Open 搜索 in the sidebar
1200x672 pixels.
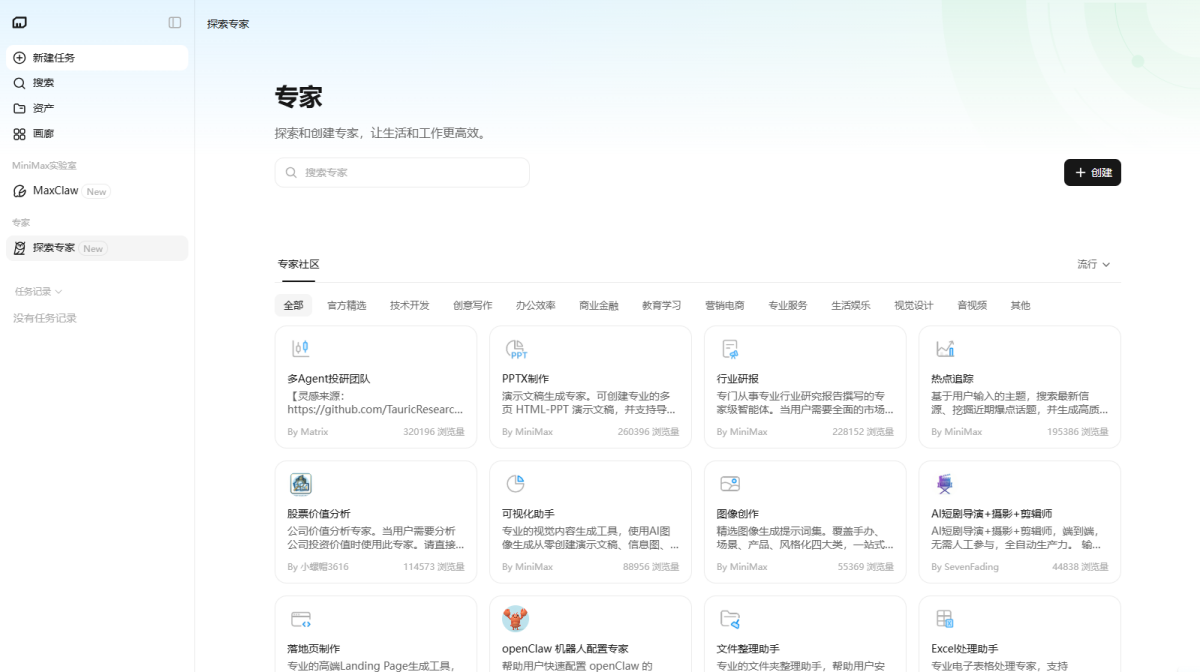click(x=43, y=83)
